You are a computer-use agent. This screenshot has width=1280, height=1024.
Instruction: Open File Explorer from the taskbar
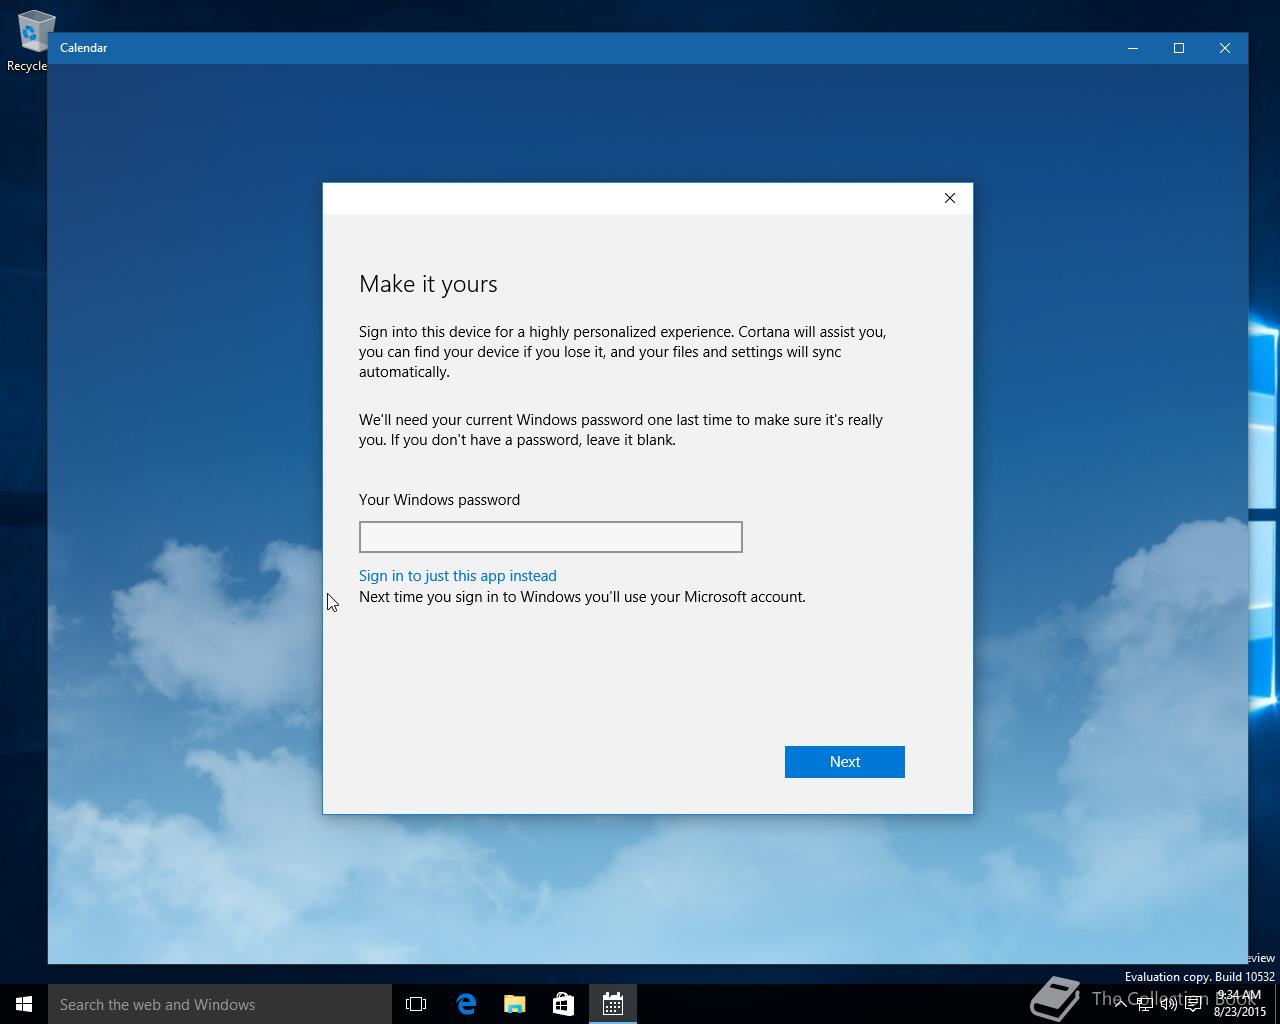point(515,1004)
